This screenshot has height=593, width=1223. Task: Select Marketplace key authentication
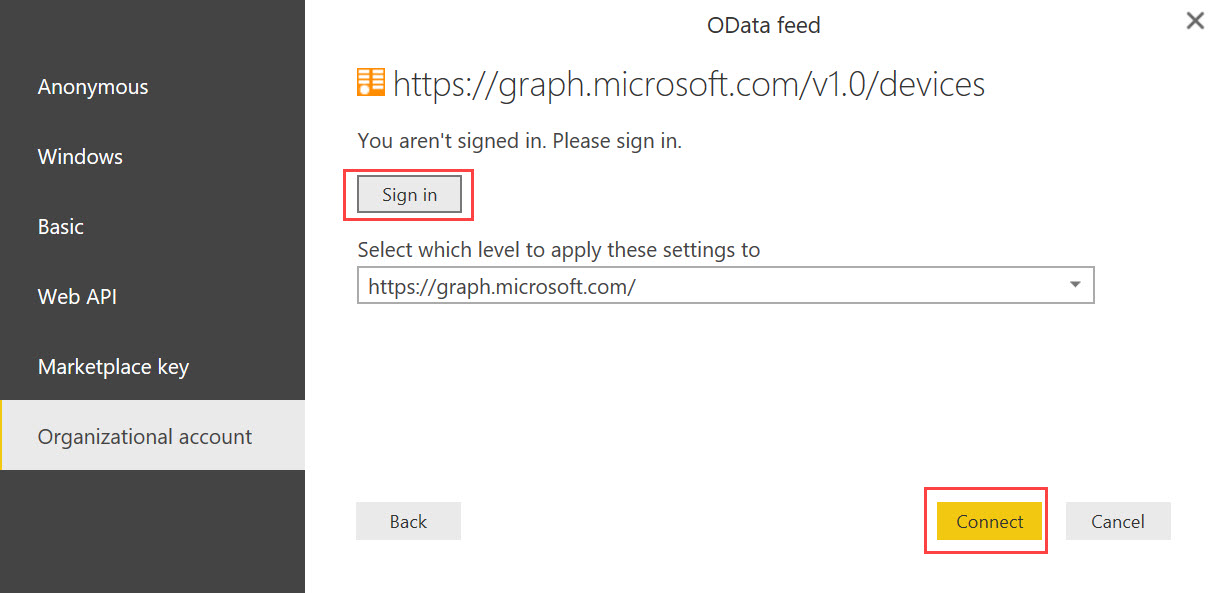point(113,367)
